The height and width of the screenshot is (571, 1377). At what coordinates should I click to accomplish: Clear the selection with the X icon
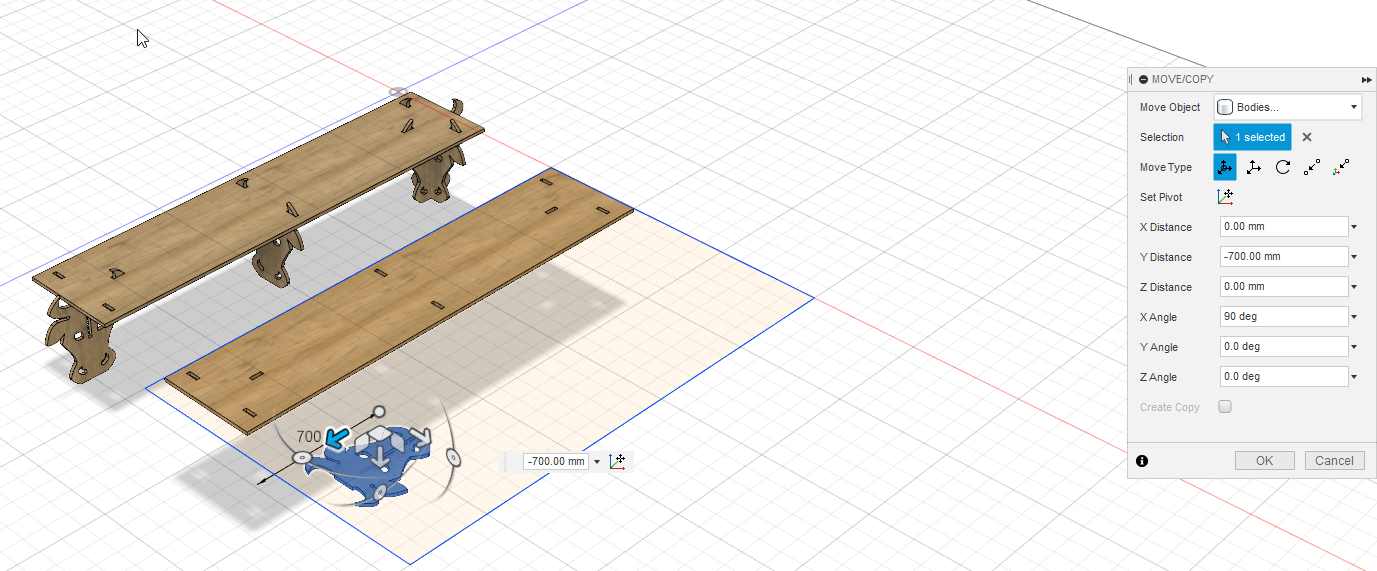pyautogui.click(x=1306, y=137)
